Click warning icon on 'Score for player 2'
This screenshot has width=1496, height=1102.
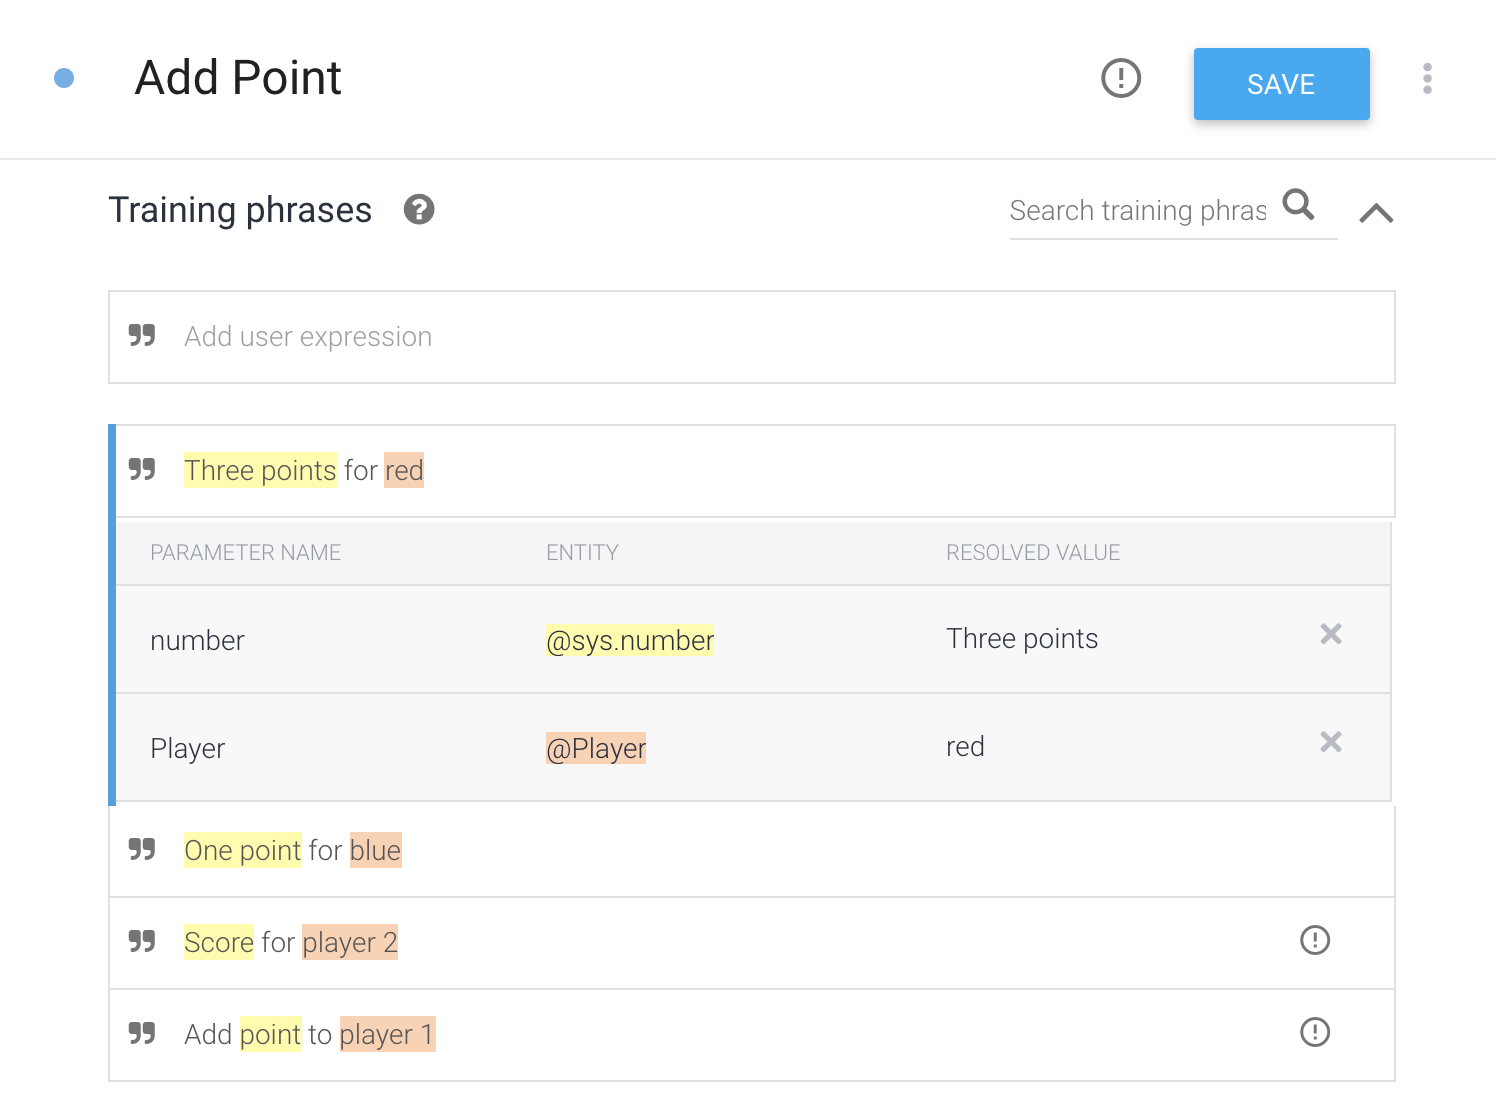1314,940
